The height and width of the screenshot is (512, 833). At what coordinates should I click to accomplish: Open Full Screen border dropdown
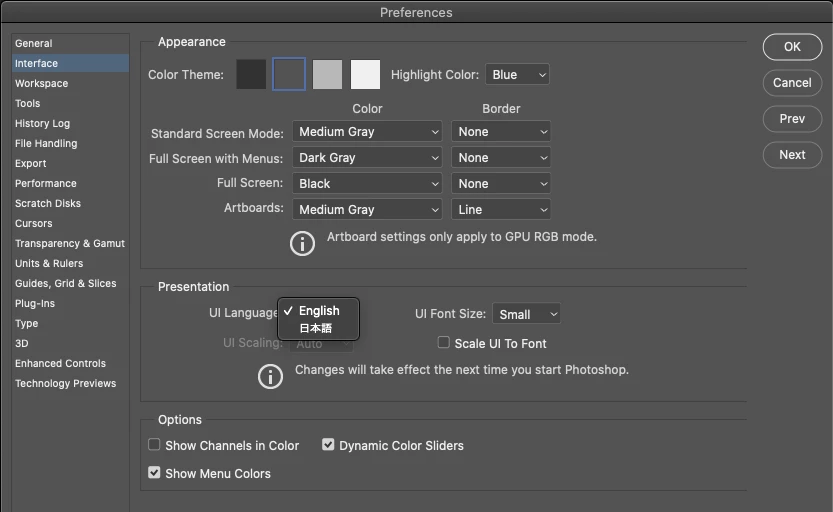click(x=501, y=184)
